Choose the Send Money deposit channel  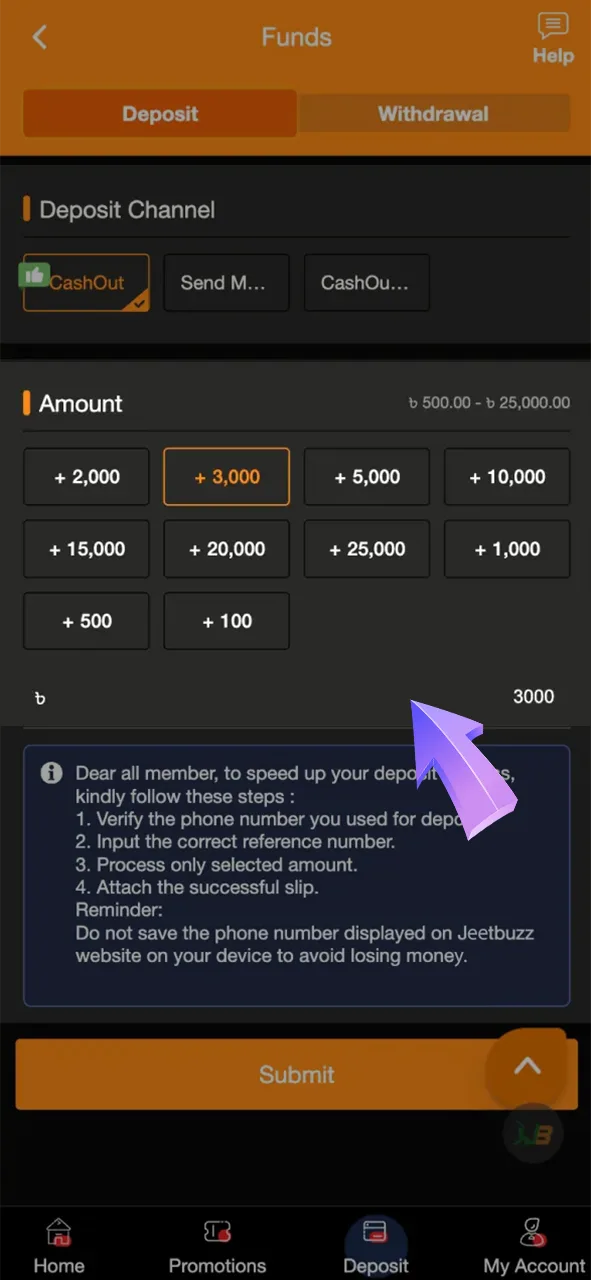click(x=226, y=283)
